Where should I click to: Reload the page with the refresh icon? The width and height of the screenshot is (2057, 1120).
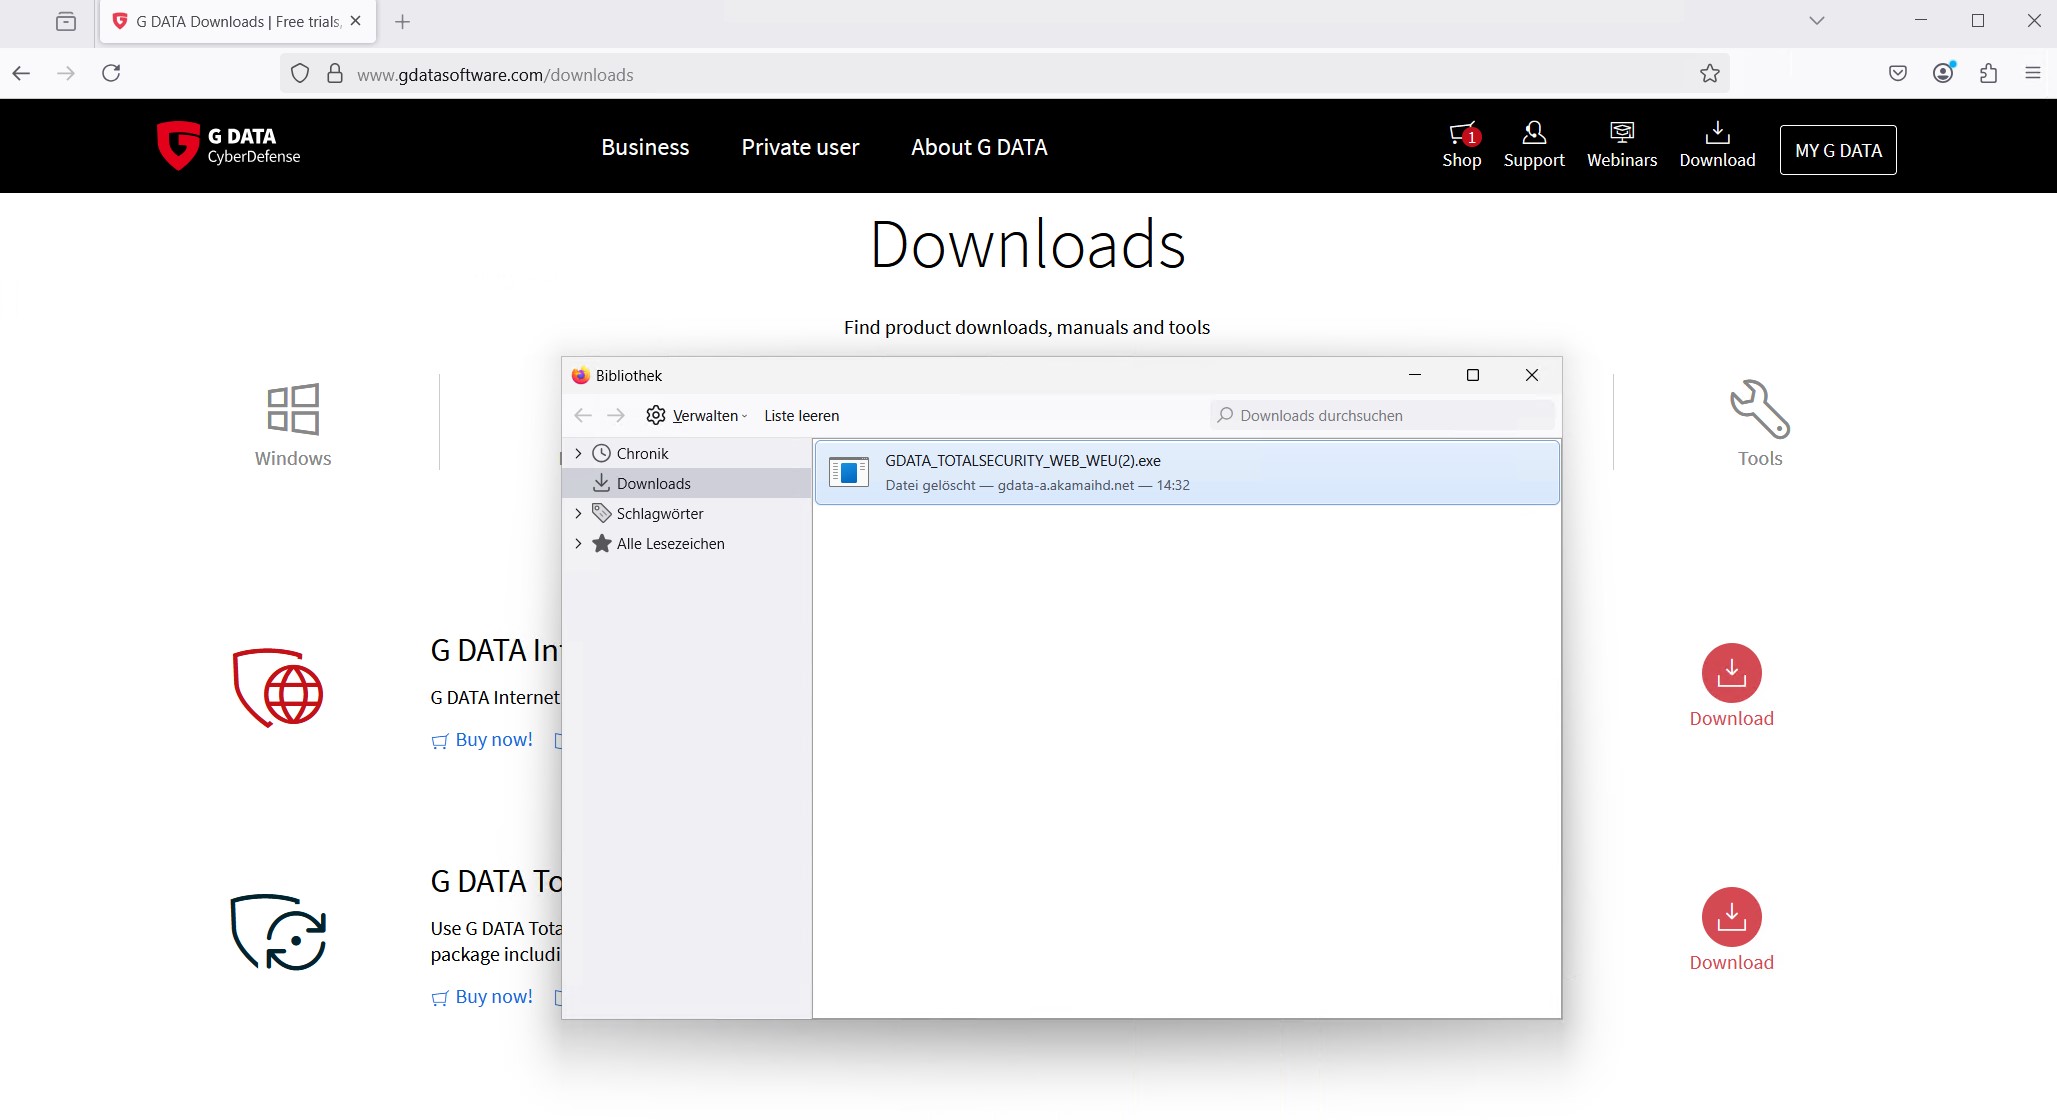tap(111, 73)
